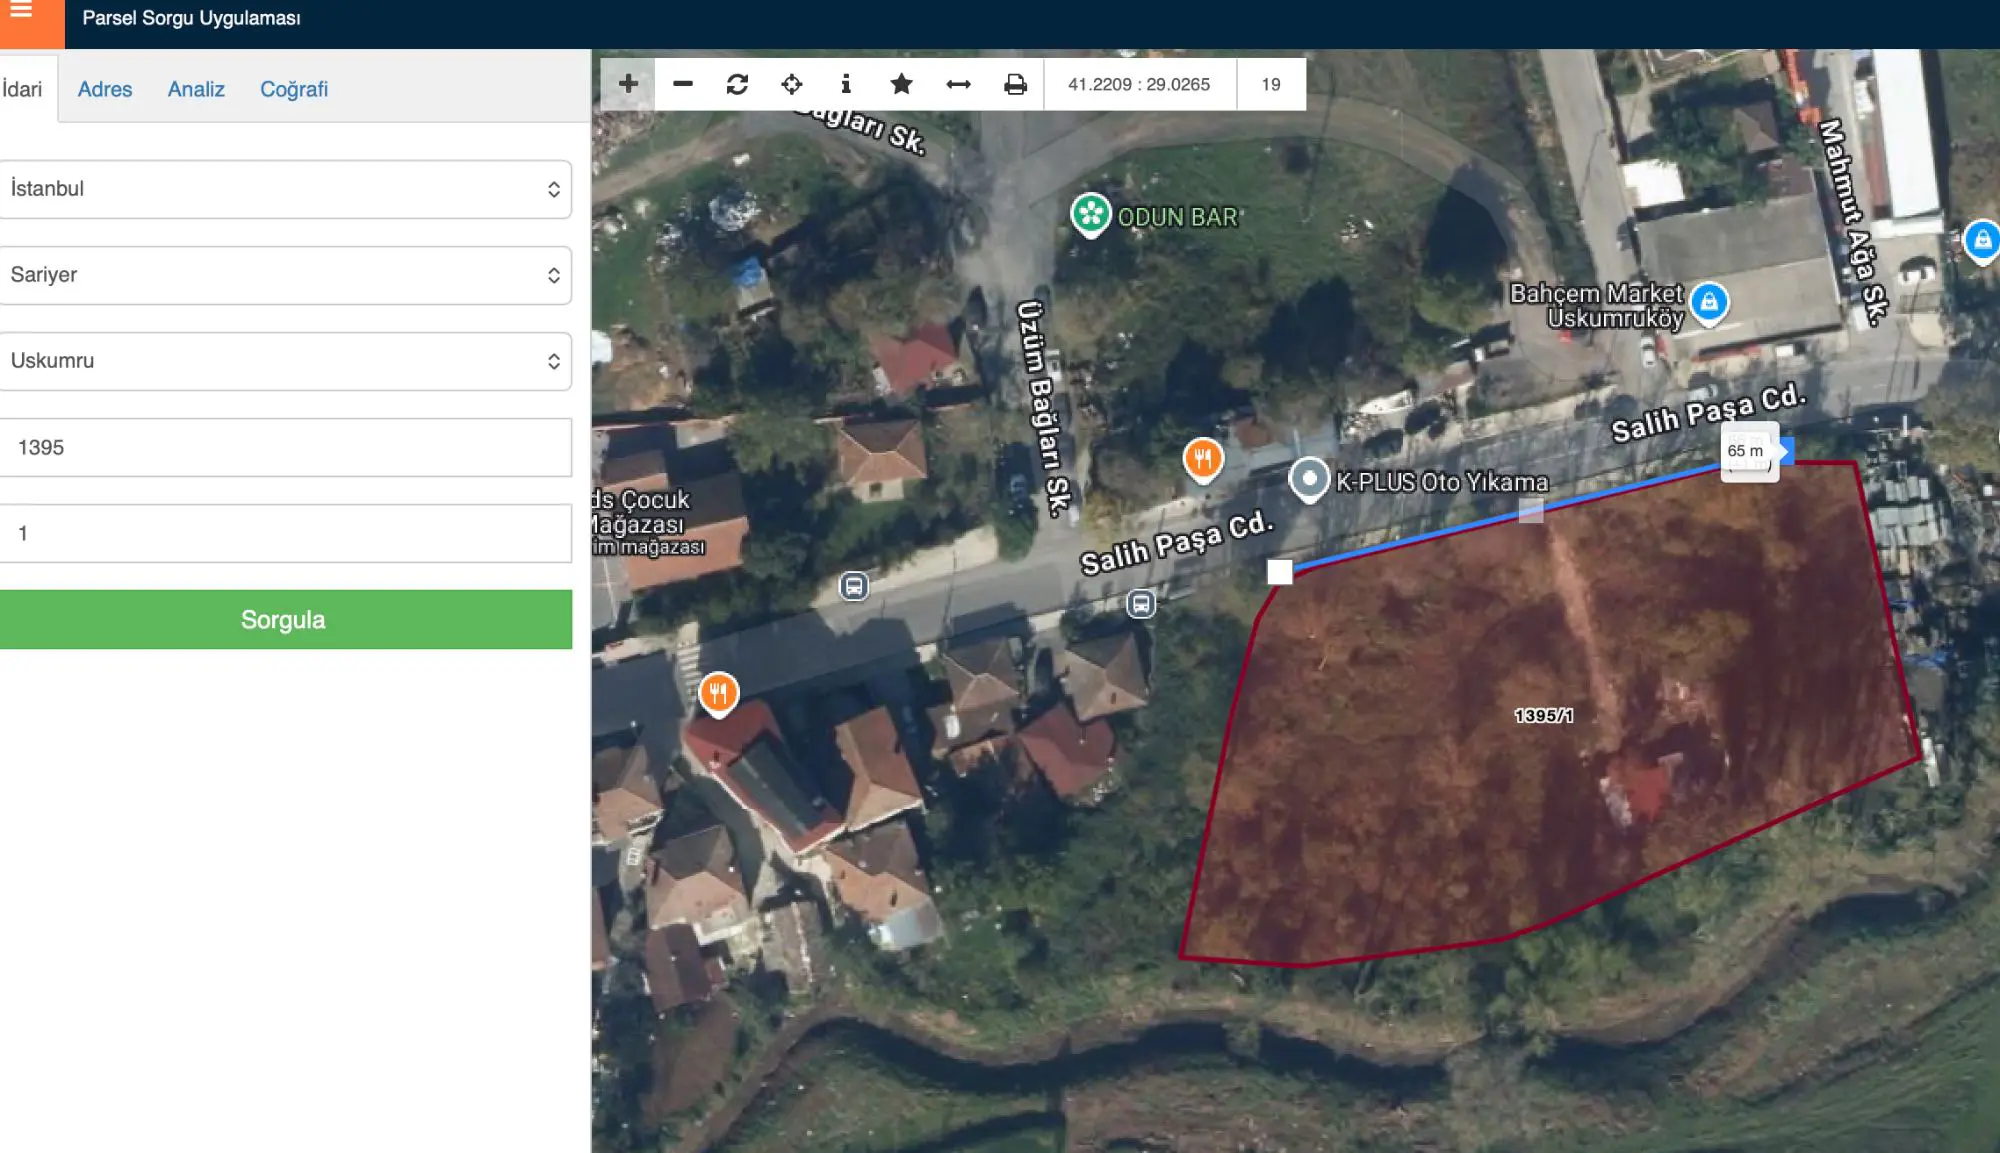Image resolution: width=2000 pixels, height=1153 pixels.
Task: Click the white measurement start handle
Action: pyautogui.click(x=1280, y=572)
